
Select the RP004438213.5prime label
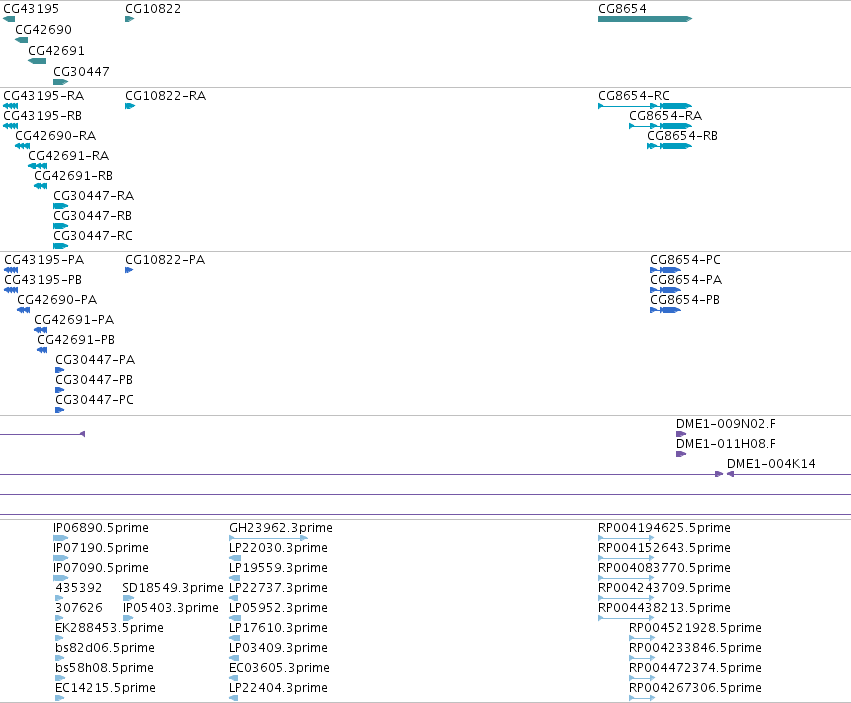point(665,607)
